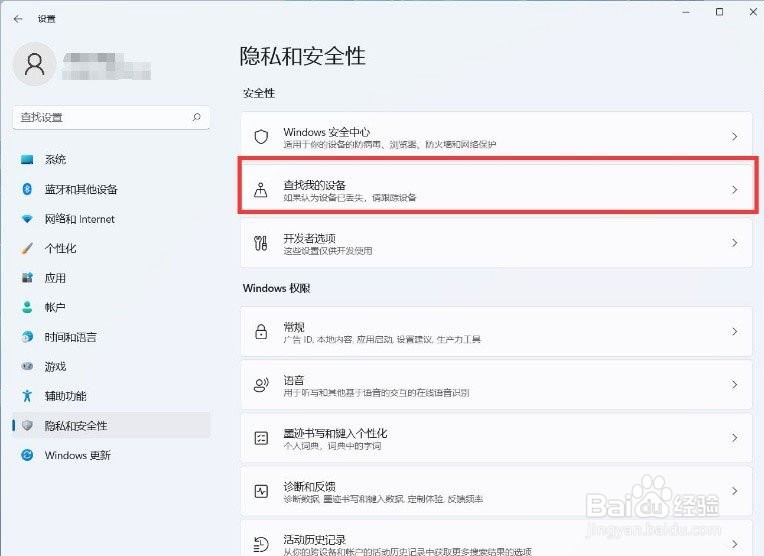The image size is (764, 556).
Task: Click the 系统 monitor icon
Action: (27, 159)
